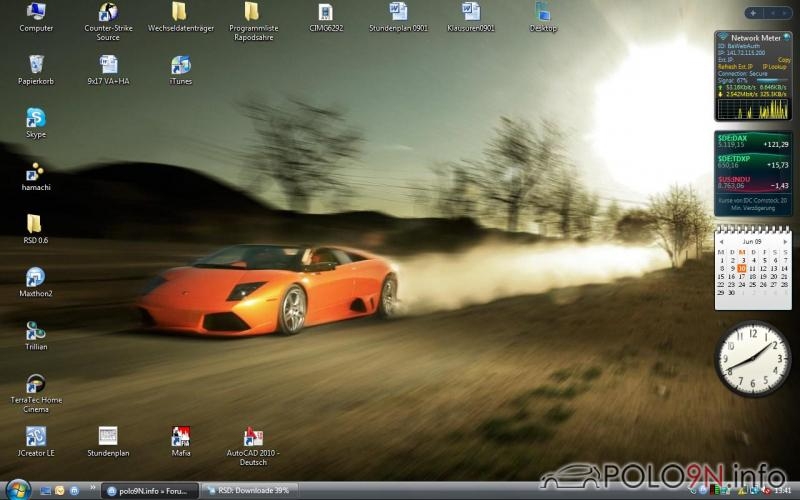Open the Wechseldatenträger folder

pyautogui.click(x=181, y=13)
